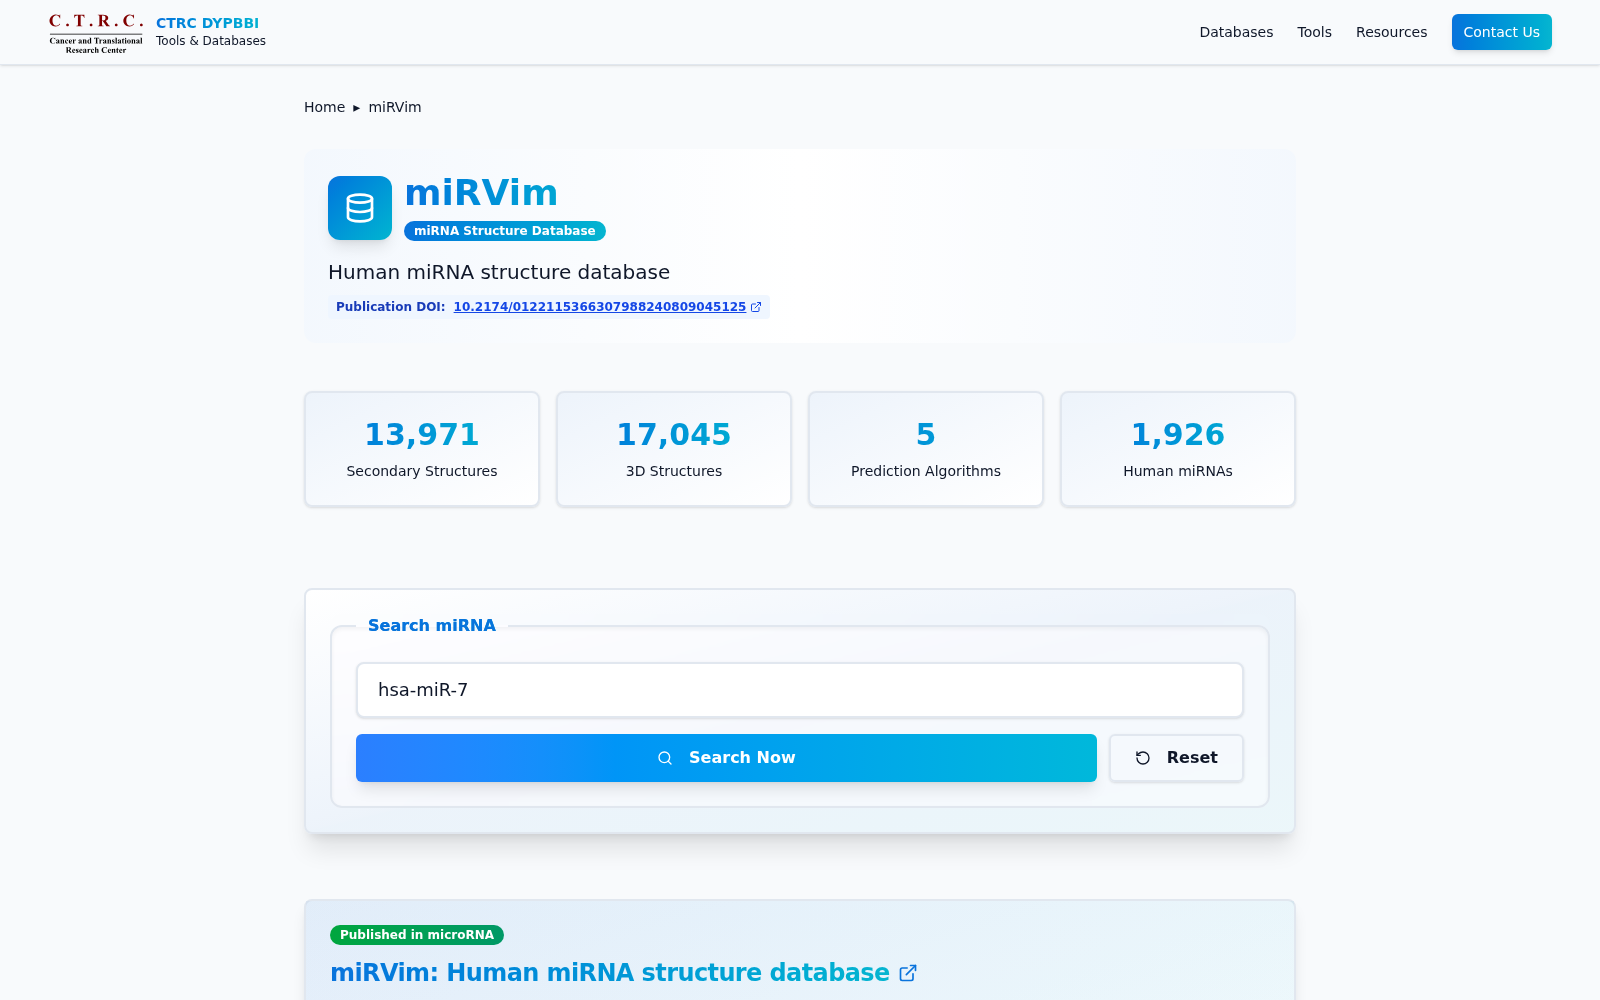Go to Home breadcrumb
Viewport: 1600px width, 1000px height.
coord(324,107)
